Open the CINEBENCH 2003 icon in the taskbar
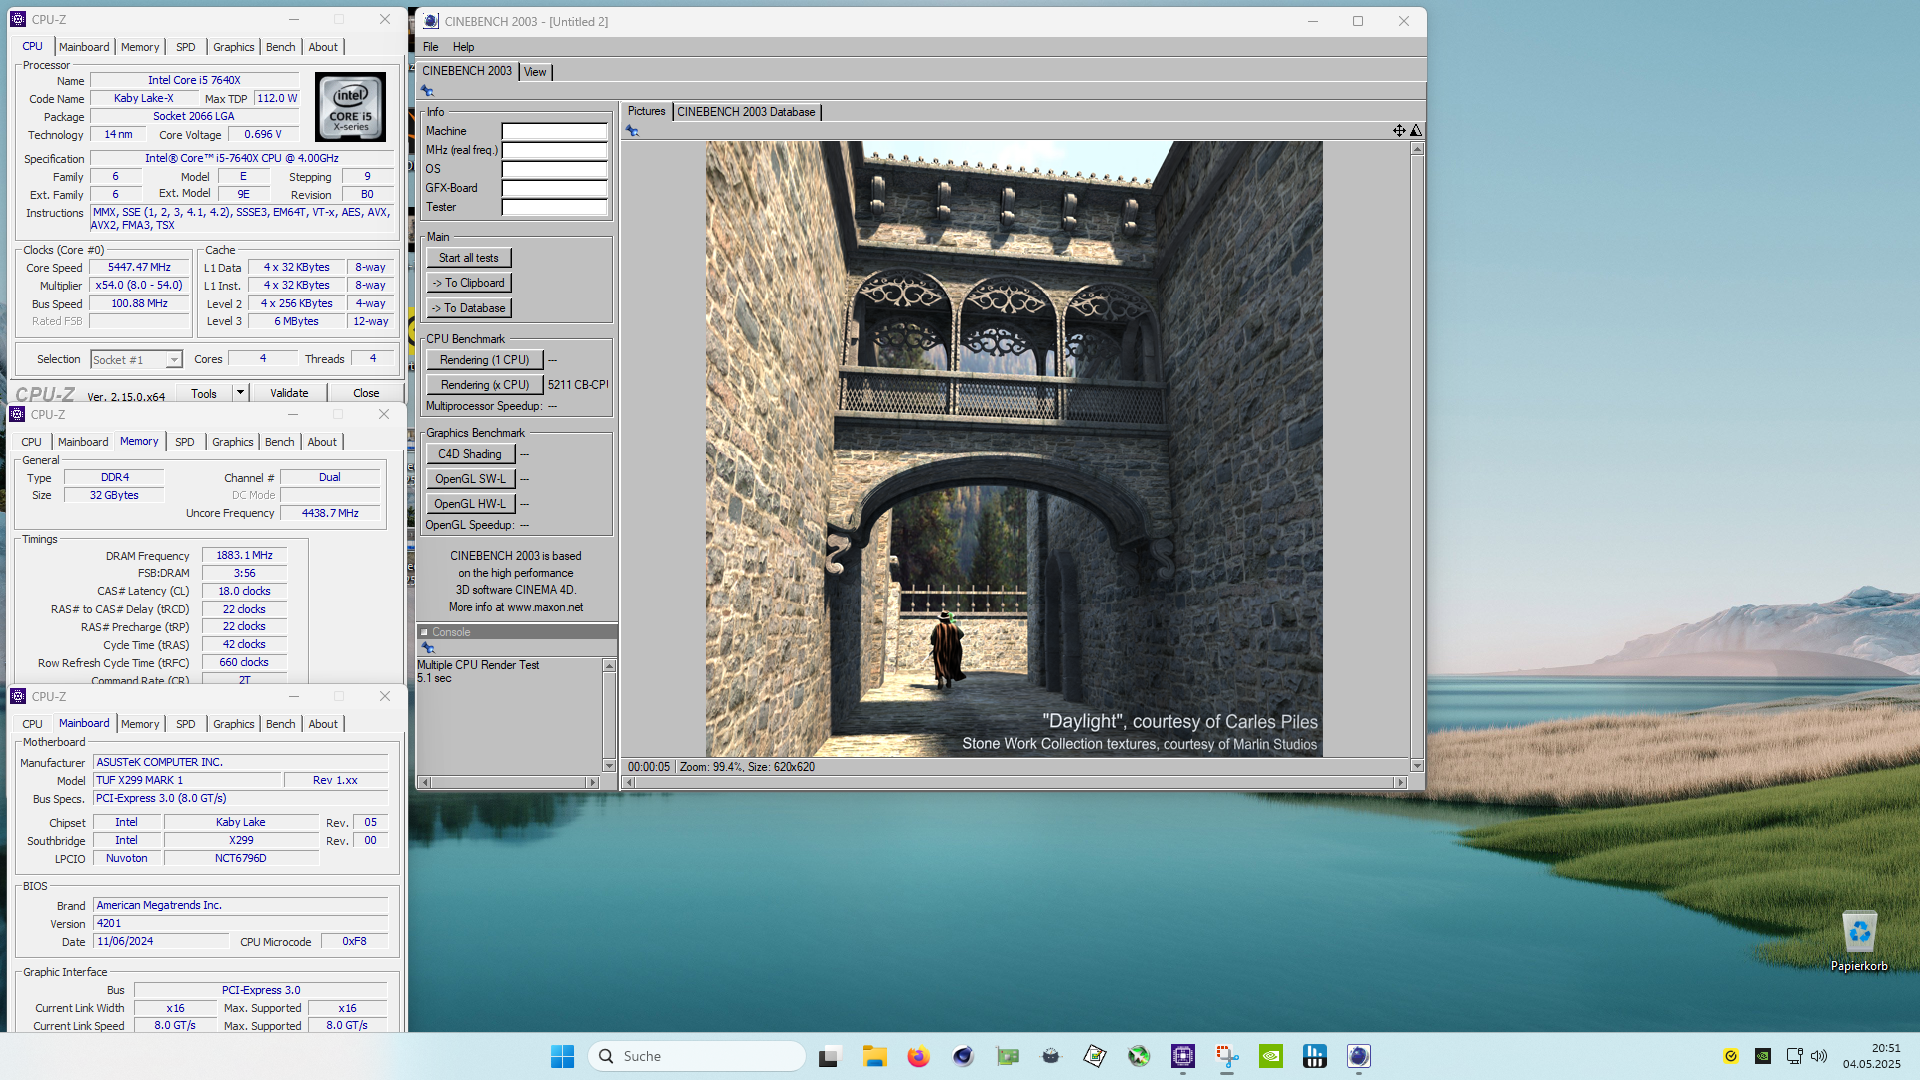 [1359, 1056]
